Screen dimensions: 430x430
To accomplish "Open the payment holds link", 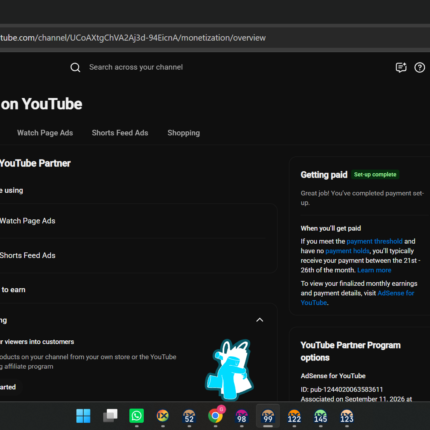I will coord(347,251).
